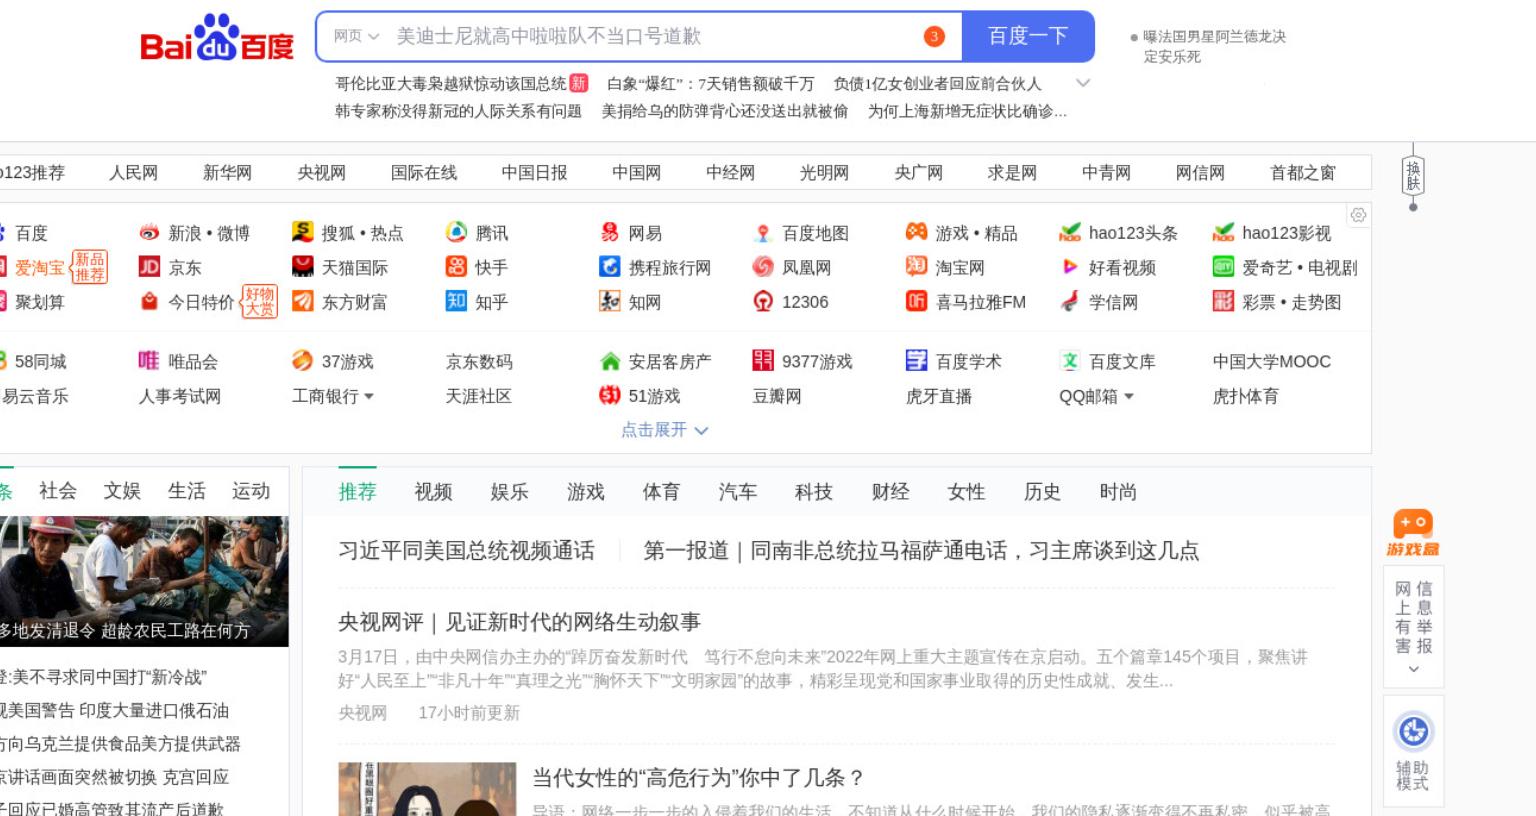
Task: Open the hao123头条 icon
Action: 1069,233
